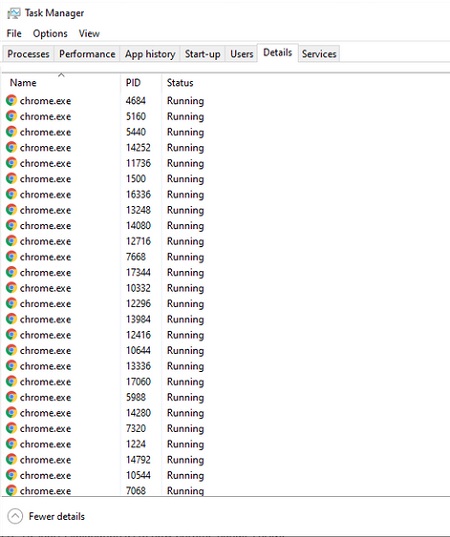
Task: Open the File menu
Action: 14,34
